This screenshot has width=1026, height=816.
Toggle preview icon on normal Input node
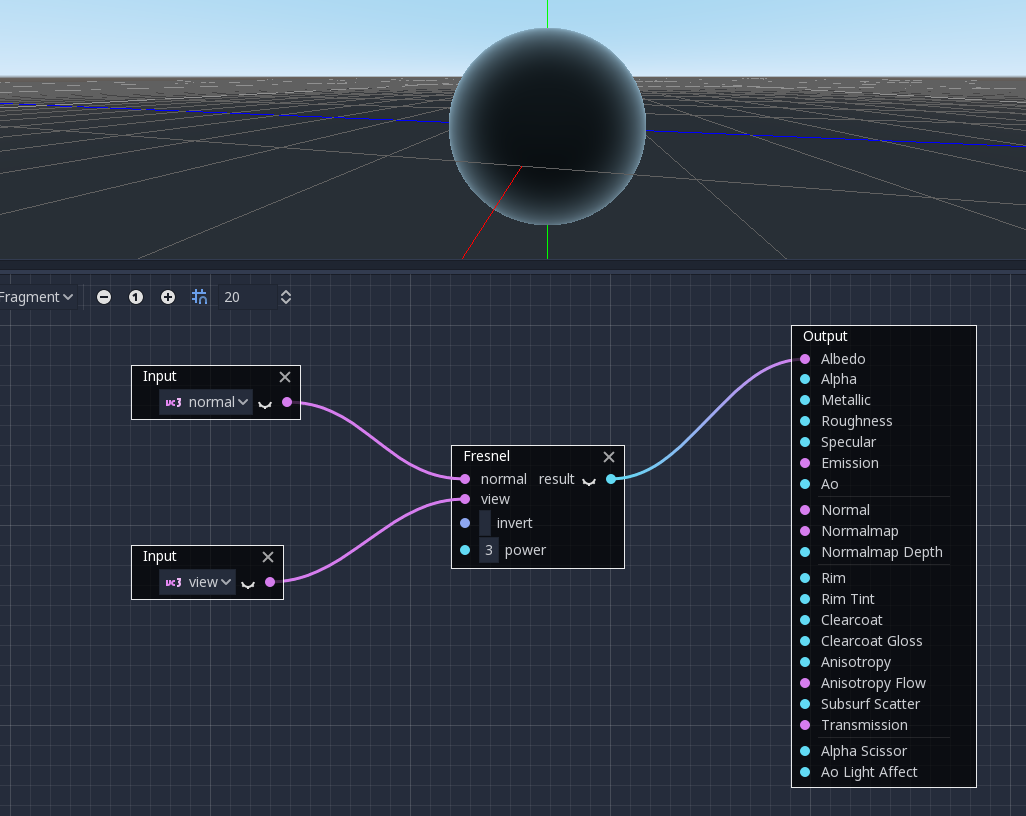265,404
